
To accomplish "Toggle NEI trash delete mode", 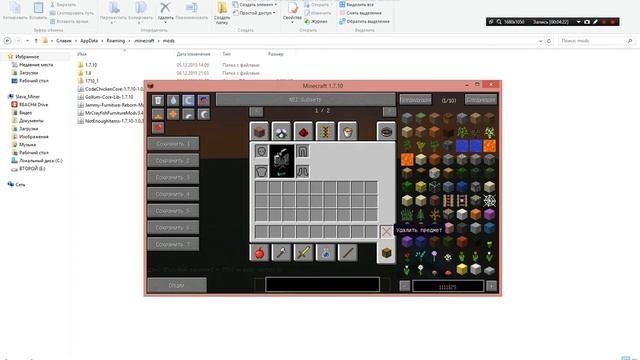I will [158, 100].
